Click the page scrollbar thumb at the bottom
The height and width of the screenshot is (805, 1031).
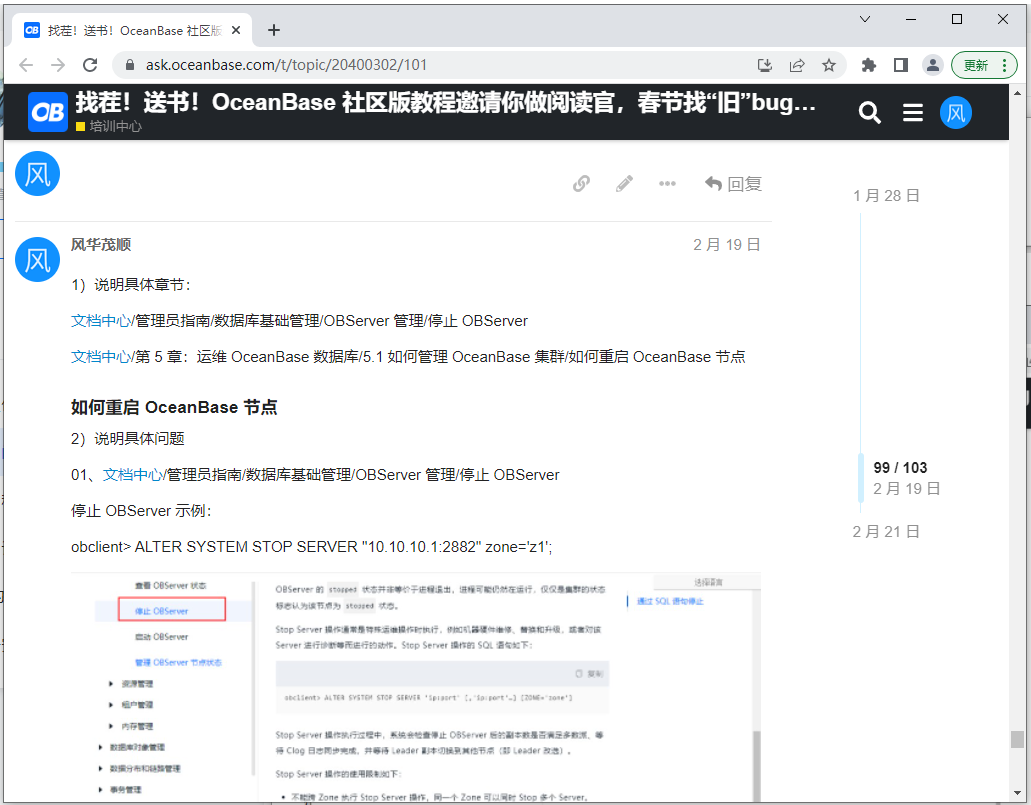tap(1017, 739)
